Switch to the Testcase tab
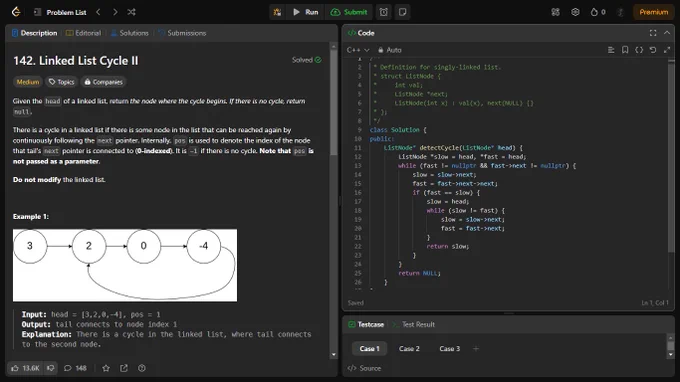The height and width of the screenshot is (382, 680). coord(366,324)
